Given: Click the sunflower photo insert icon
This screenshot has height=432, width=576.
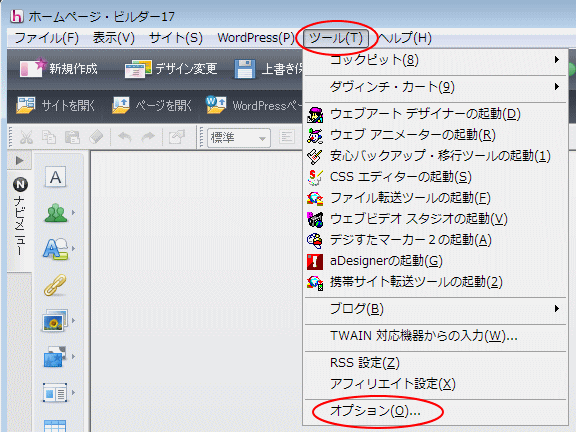Looking at the screenshot, I should point(55,320).
